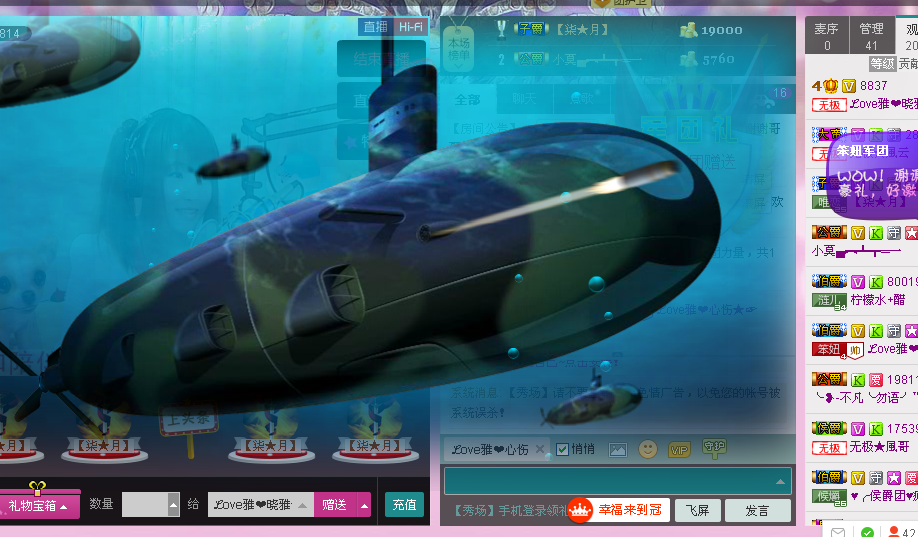Click the gold coins icon next to 19000
Screen dimensions: 918x537
coord(688,30)
